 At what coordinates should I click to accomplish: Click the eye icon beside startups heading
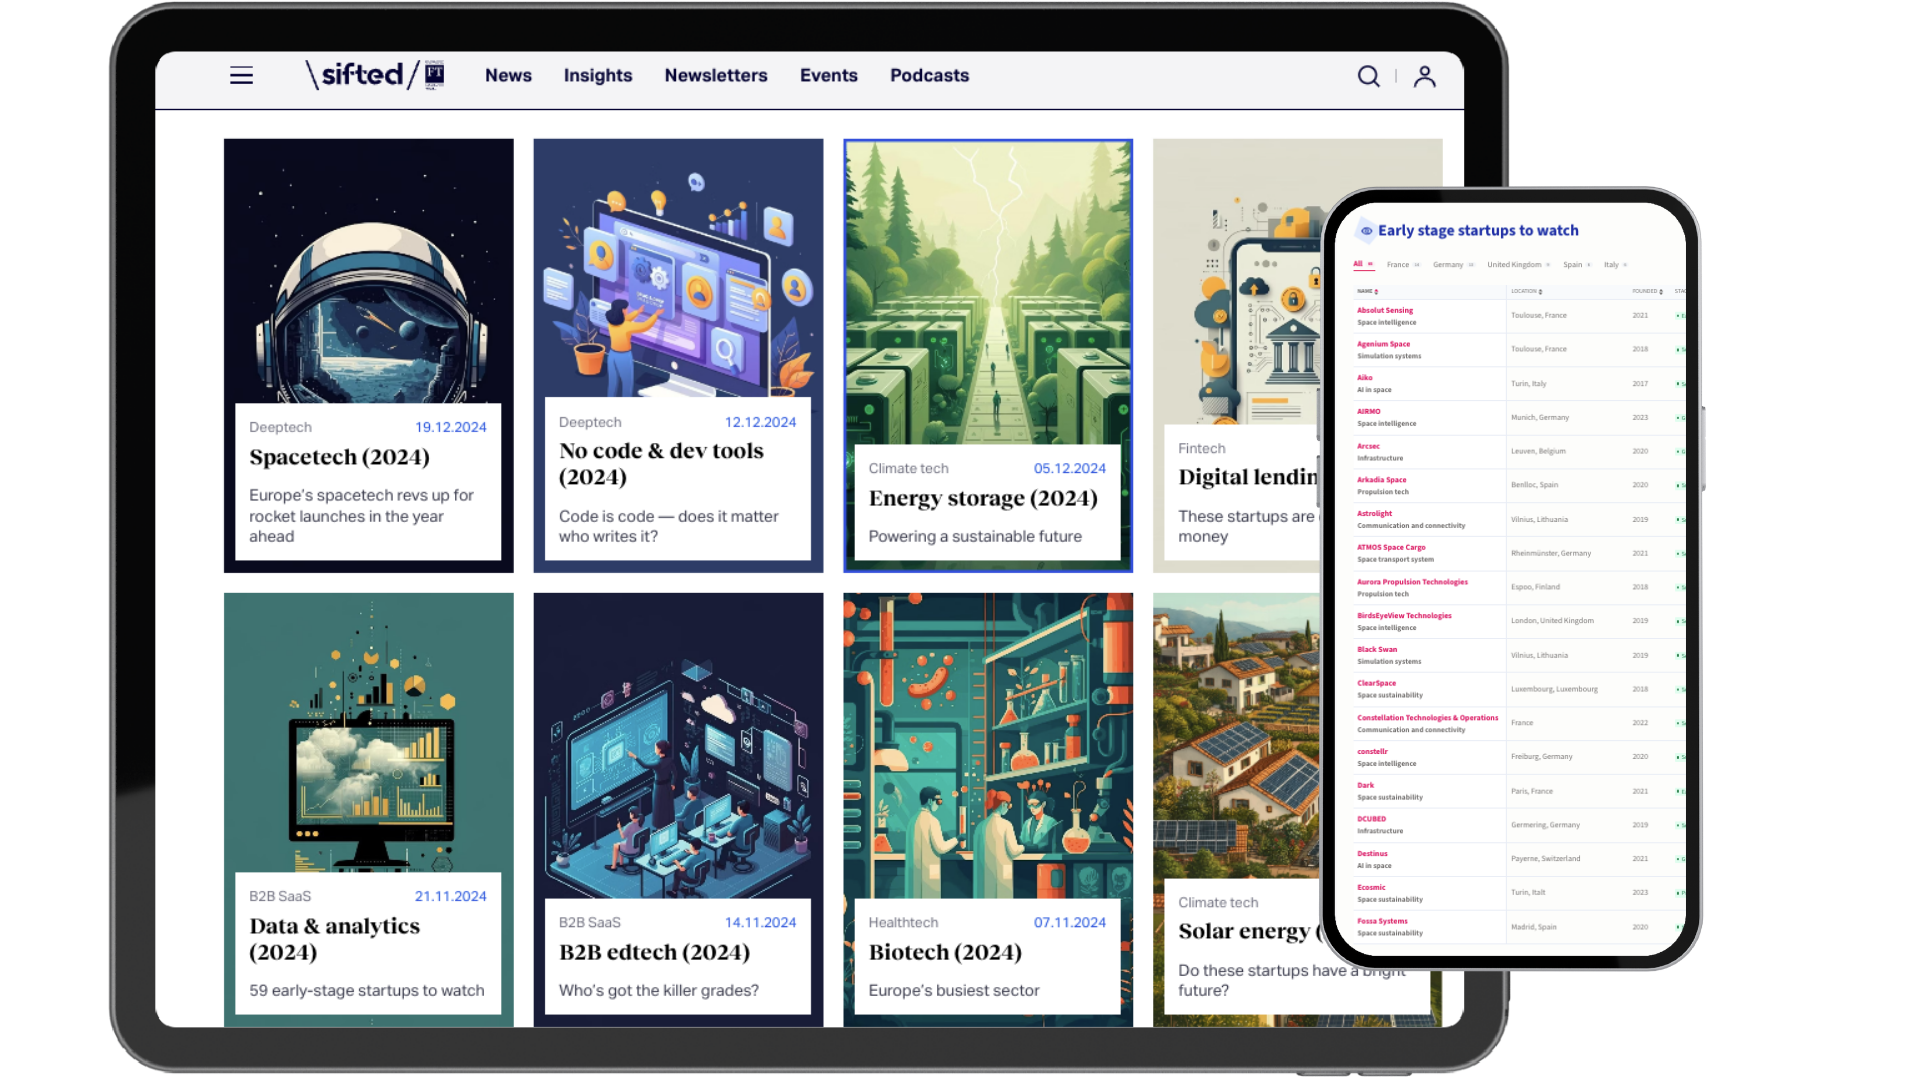(x=1366, y=231)
